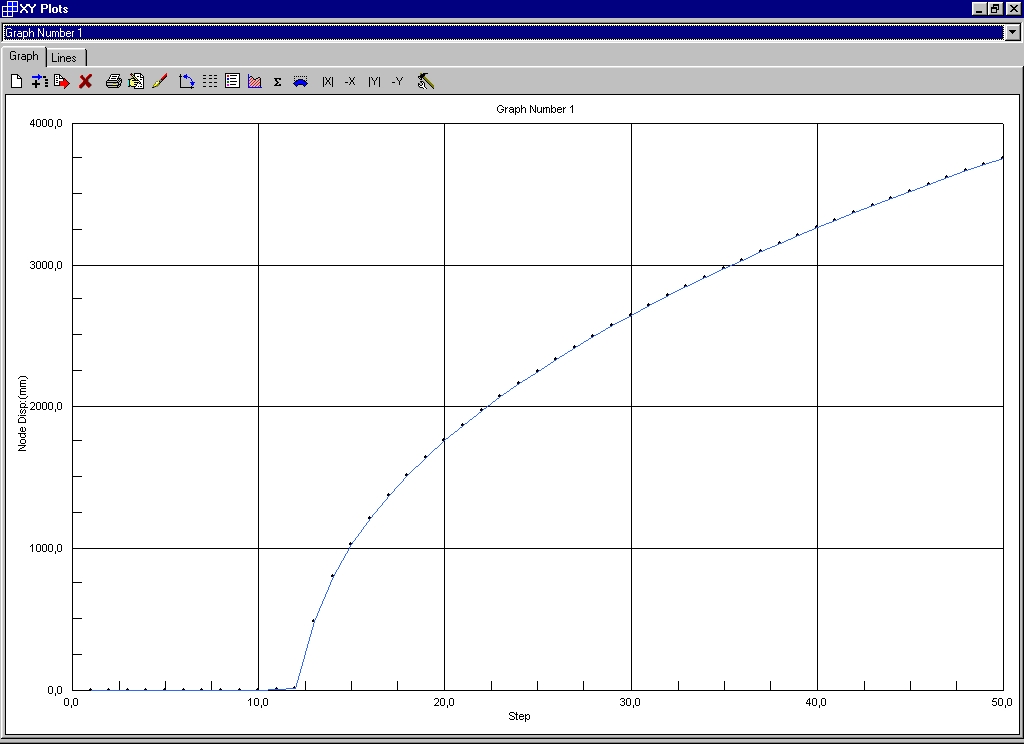1024x744 pixels.
Task: Click the '40,0' X axis value
Action: tap(816, 702)
